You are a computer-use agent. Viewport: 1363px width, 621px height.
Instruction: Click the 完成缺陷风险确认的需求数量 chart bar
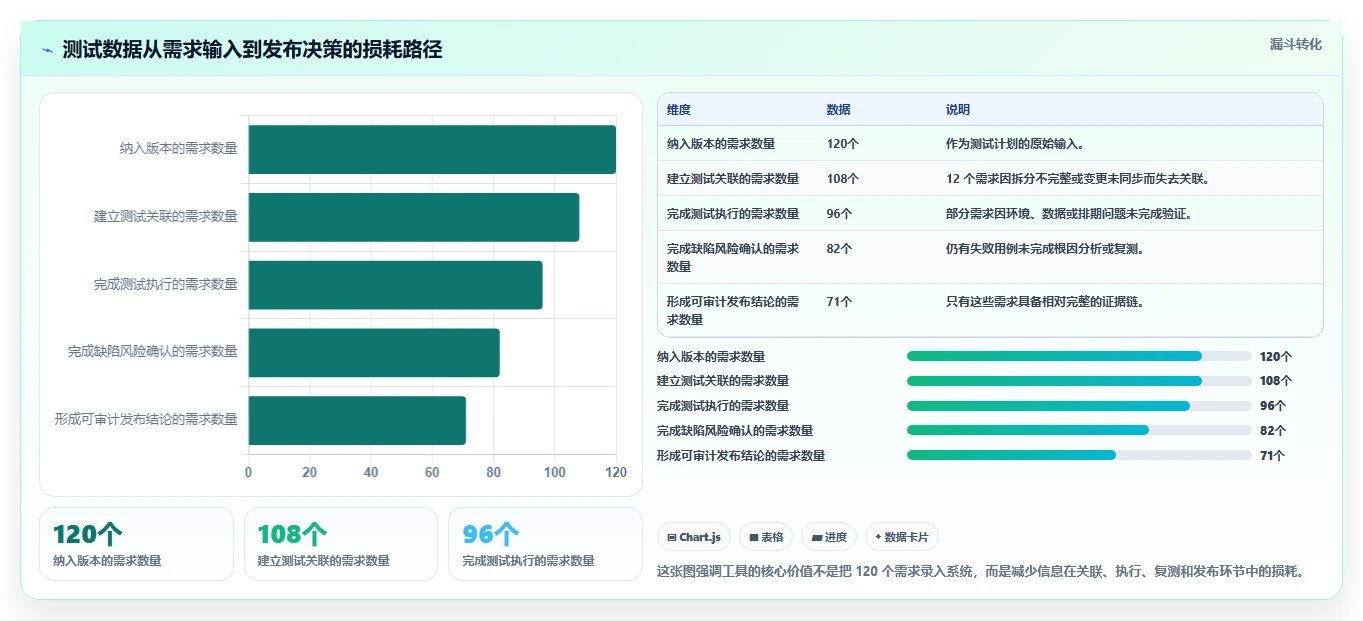point(374,353)
